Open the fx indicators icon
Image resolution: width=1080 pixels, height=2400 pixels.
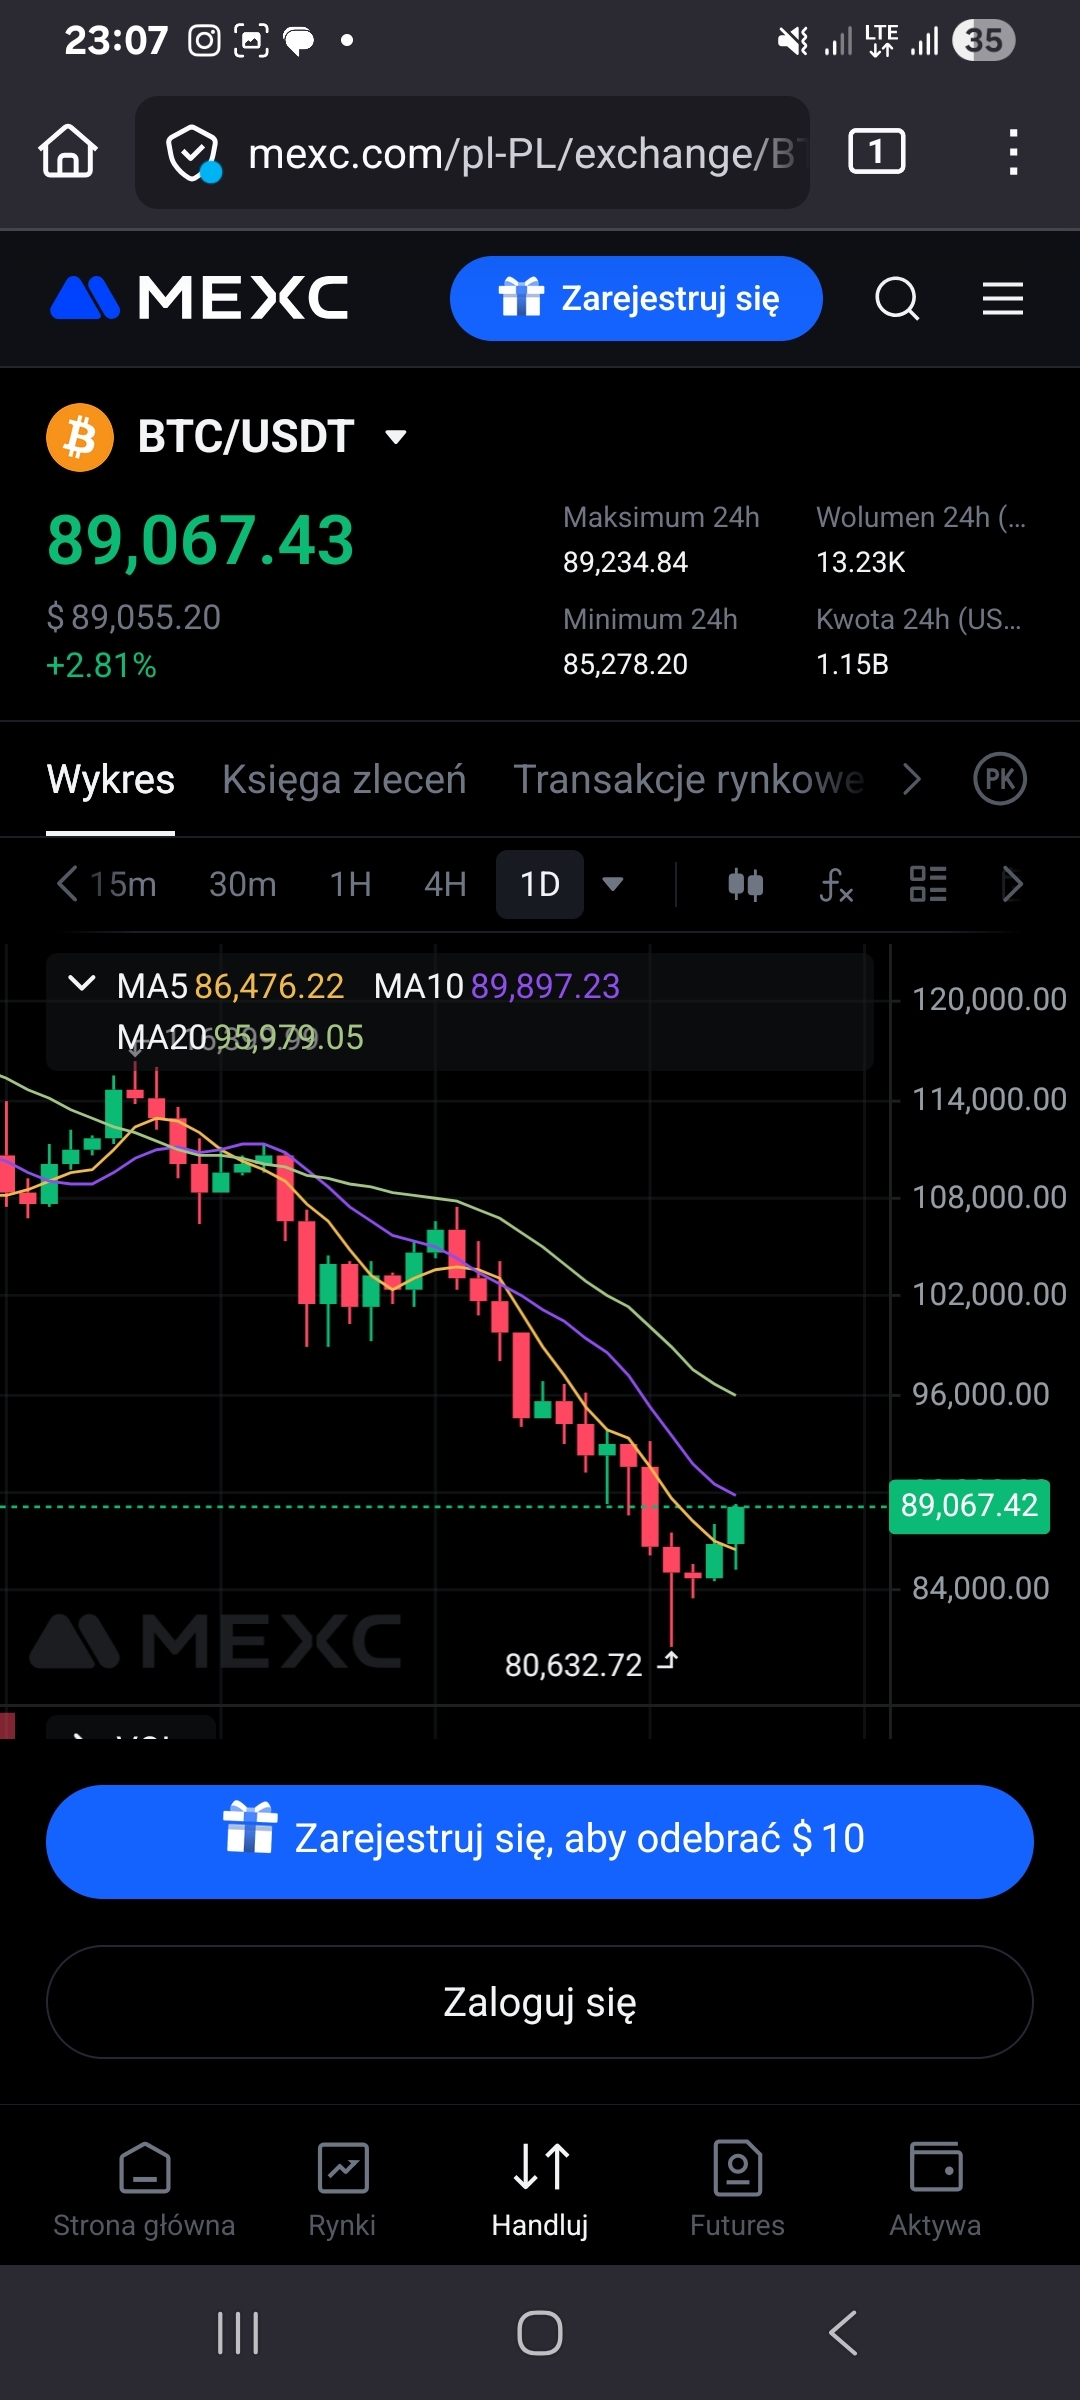click(836, 884)
